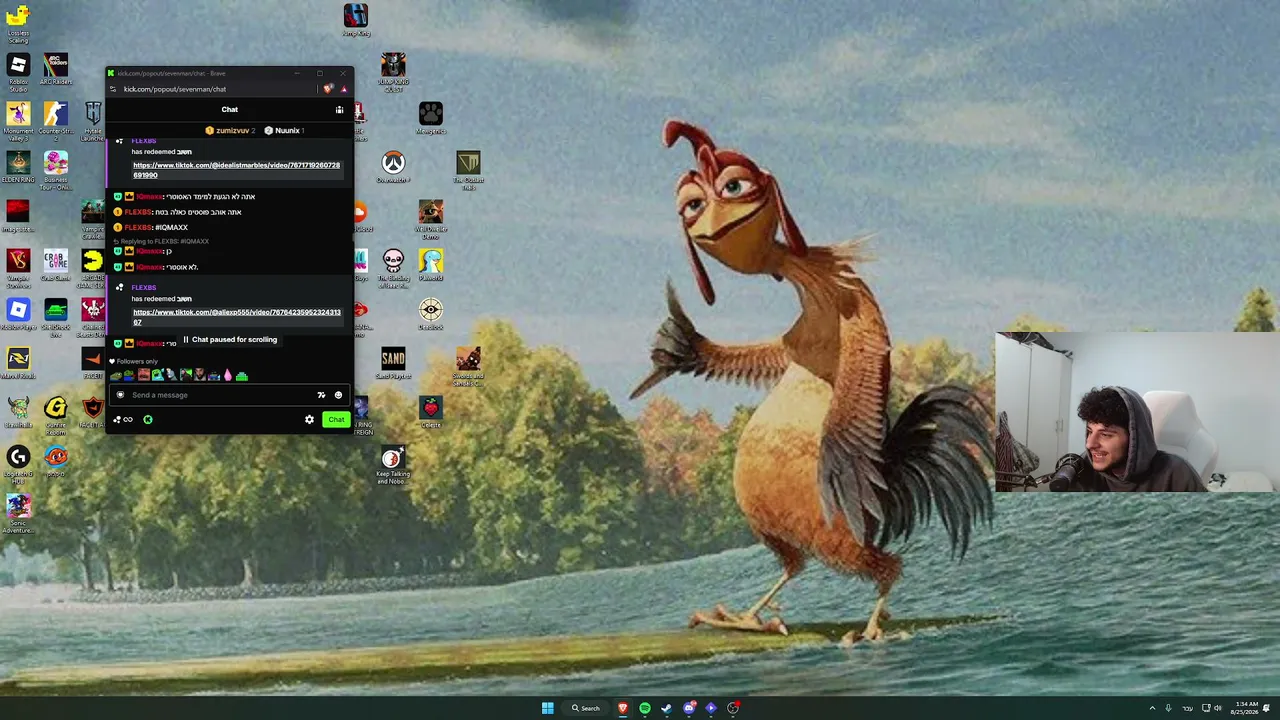Open Spotify from the taskbar
Screen dimensions: 1280x720
tap(645, 708)
